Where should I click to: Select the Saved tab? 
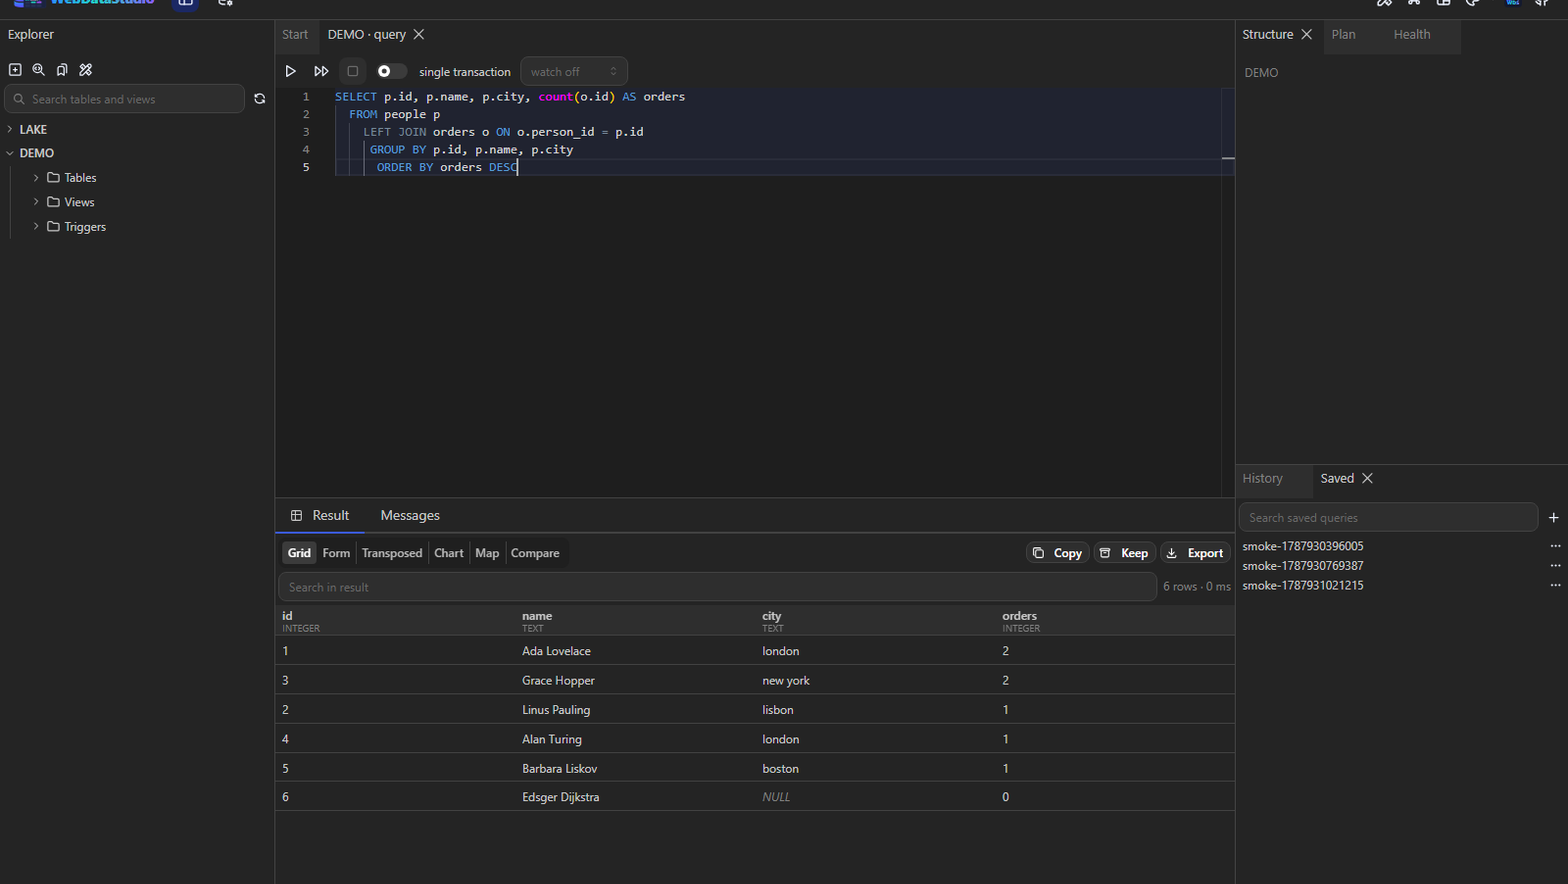[x=1337, y=478]
